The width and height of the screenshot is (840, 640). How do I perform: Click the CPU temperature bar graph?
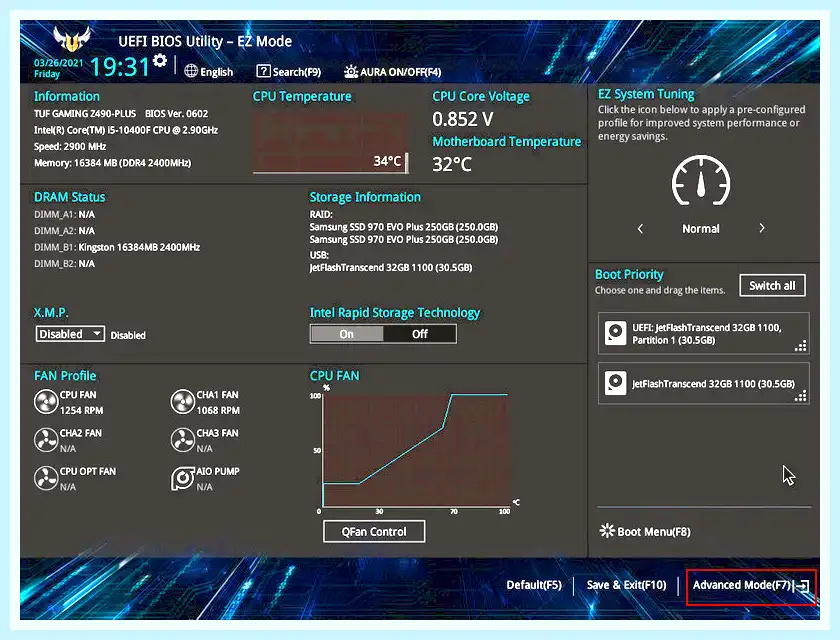[x=330, y=142]
